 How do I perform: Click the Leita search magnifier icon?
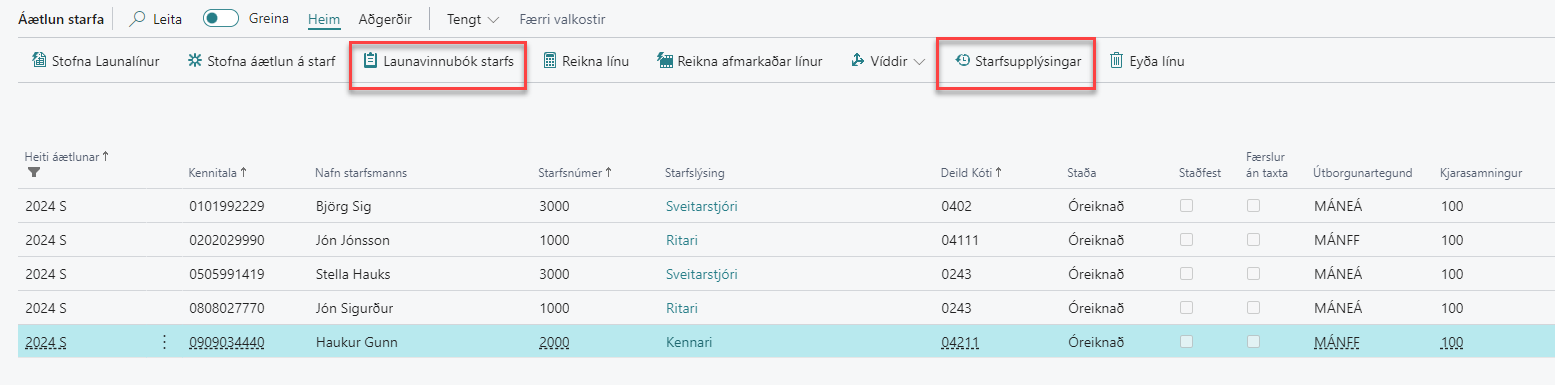(138, 19)
